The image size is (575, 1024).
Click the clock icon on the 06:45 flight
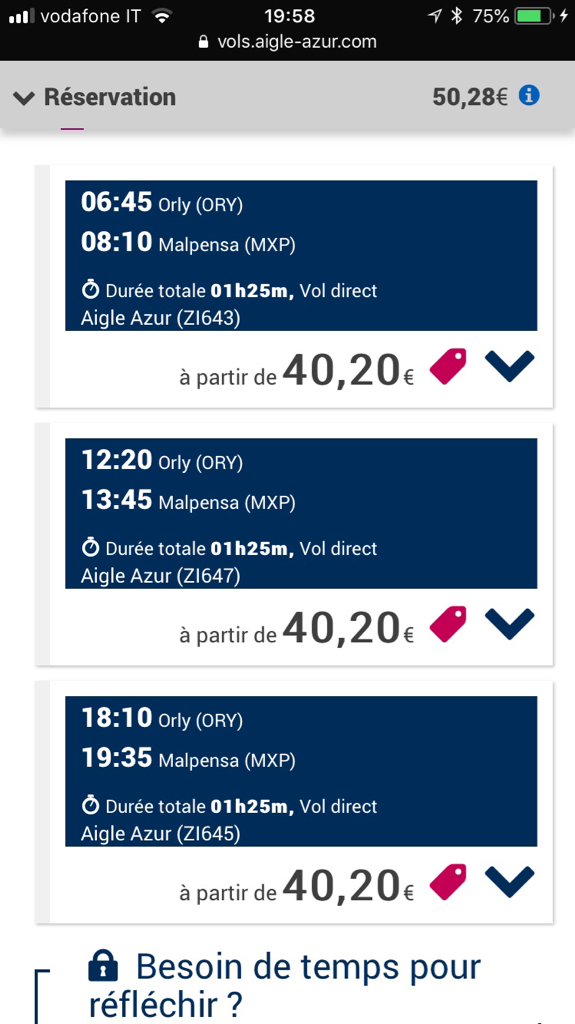[90, 291]
